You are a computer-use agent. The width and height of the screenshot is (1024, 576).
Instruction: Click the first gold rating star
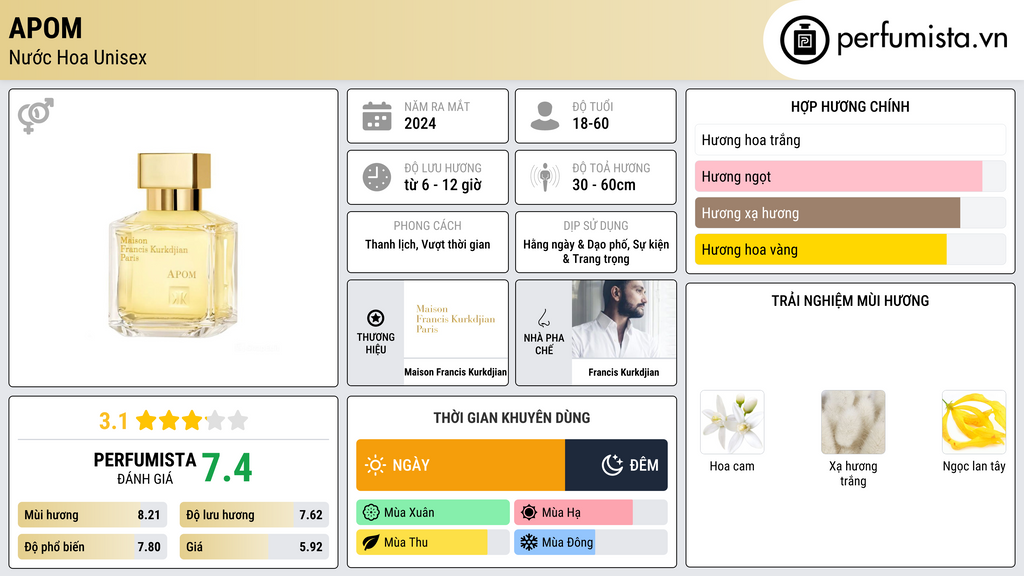tap(146, 420)
